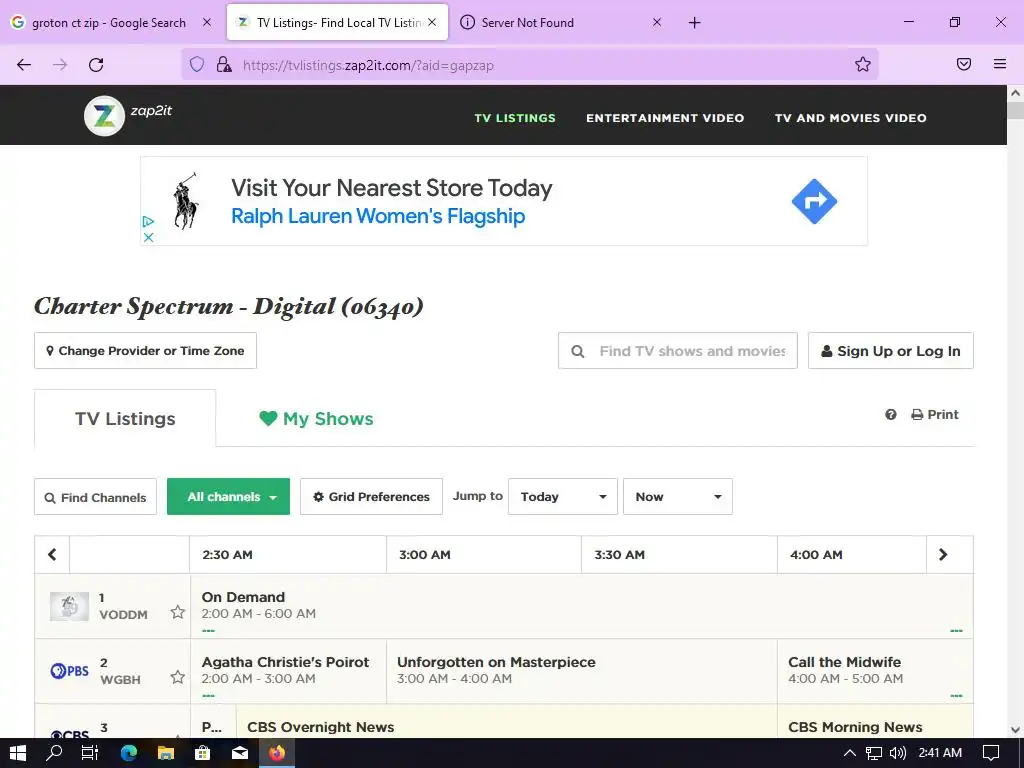
Task: Click the blue directions arrow in ad
Action: 814,201
